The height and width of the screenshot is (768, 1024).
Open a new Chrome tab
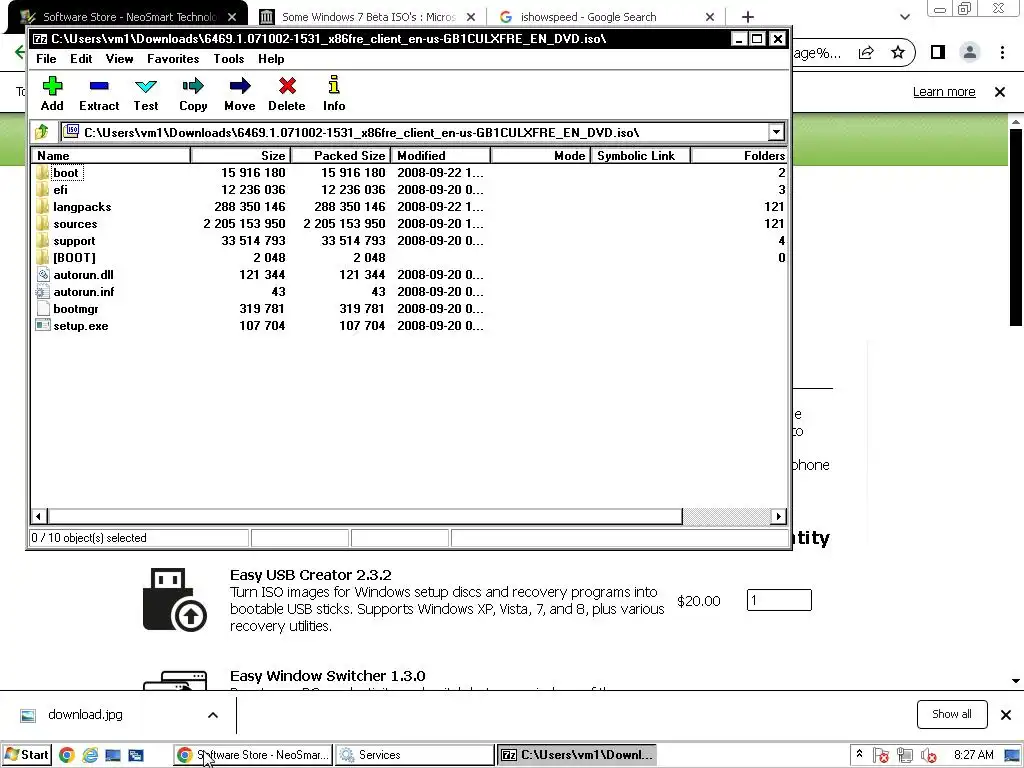[748, 17]
